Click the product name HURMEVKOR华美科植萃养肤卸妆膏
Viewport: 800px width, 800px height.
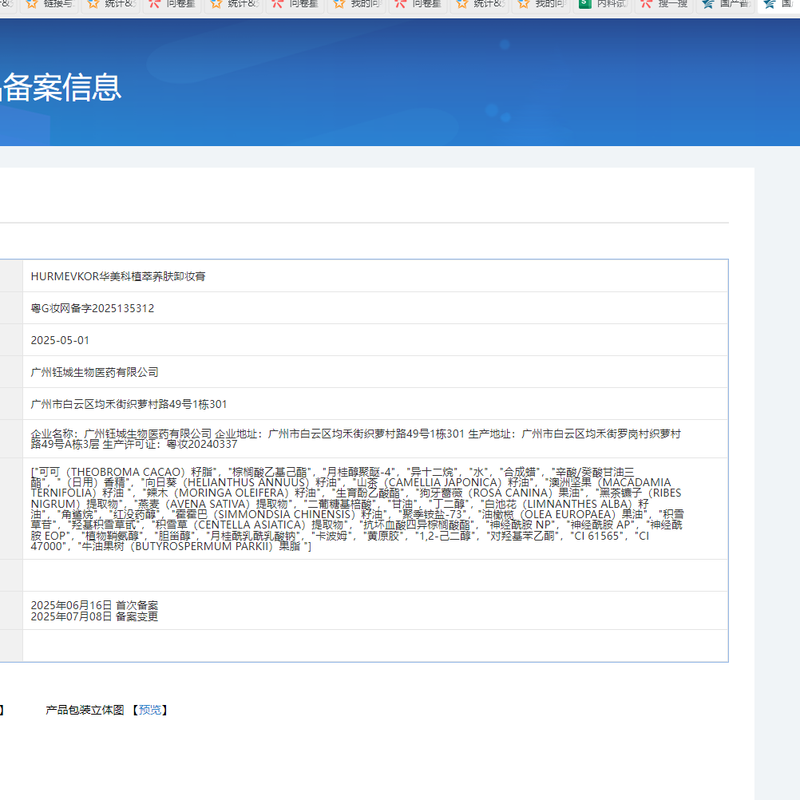pyautogui.click(x=119, y=276)
